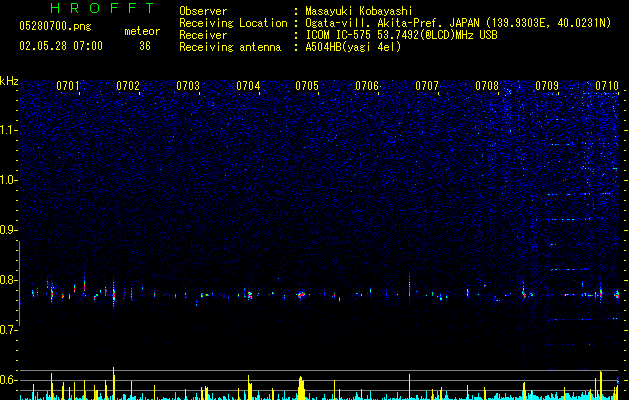Click the 0707 time marker

click(427, 86)
